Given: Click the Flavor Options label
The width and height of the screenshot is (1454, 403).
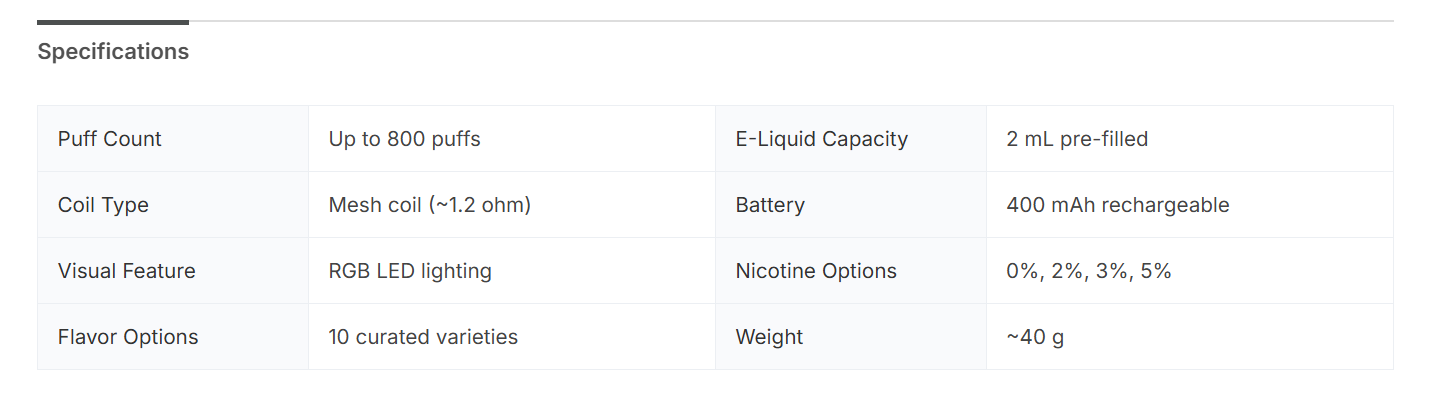Looking at the screenshot, I should coord(128,337).
